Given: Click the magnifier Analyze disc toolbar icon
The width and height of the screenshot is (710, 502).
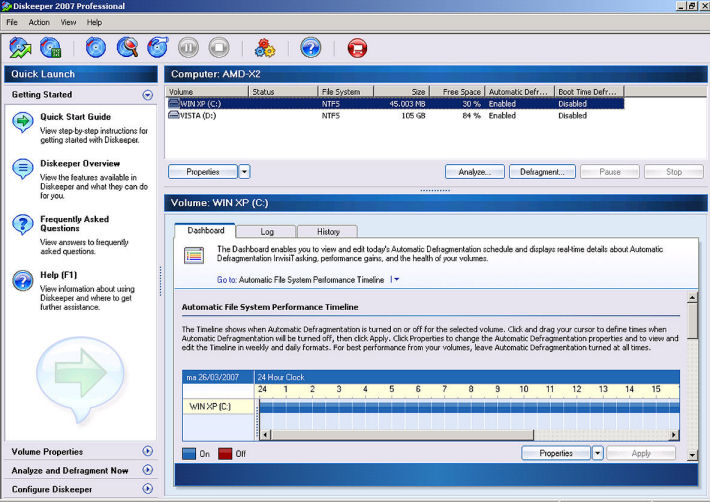Looking at the screenshot, I should 127,47.
